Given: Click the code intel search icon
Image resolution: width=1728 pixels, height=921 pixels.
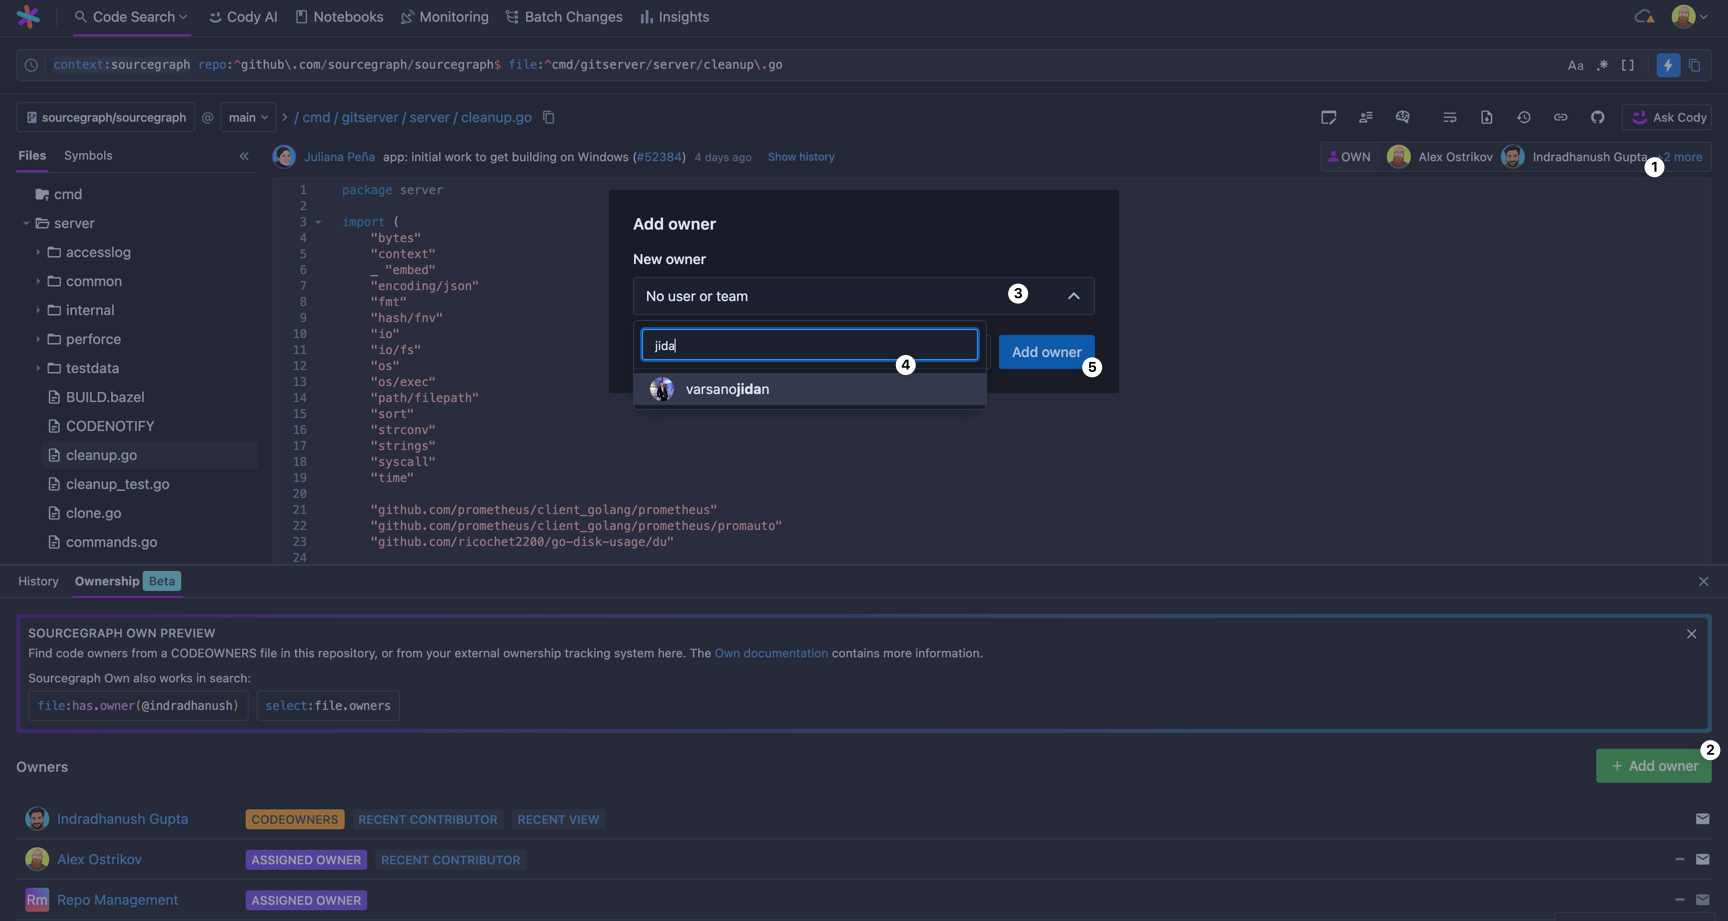Looking at the screenshot, I should coord(1402,117).
